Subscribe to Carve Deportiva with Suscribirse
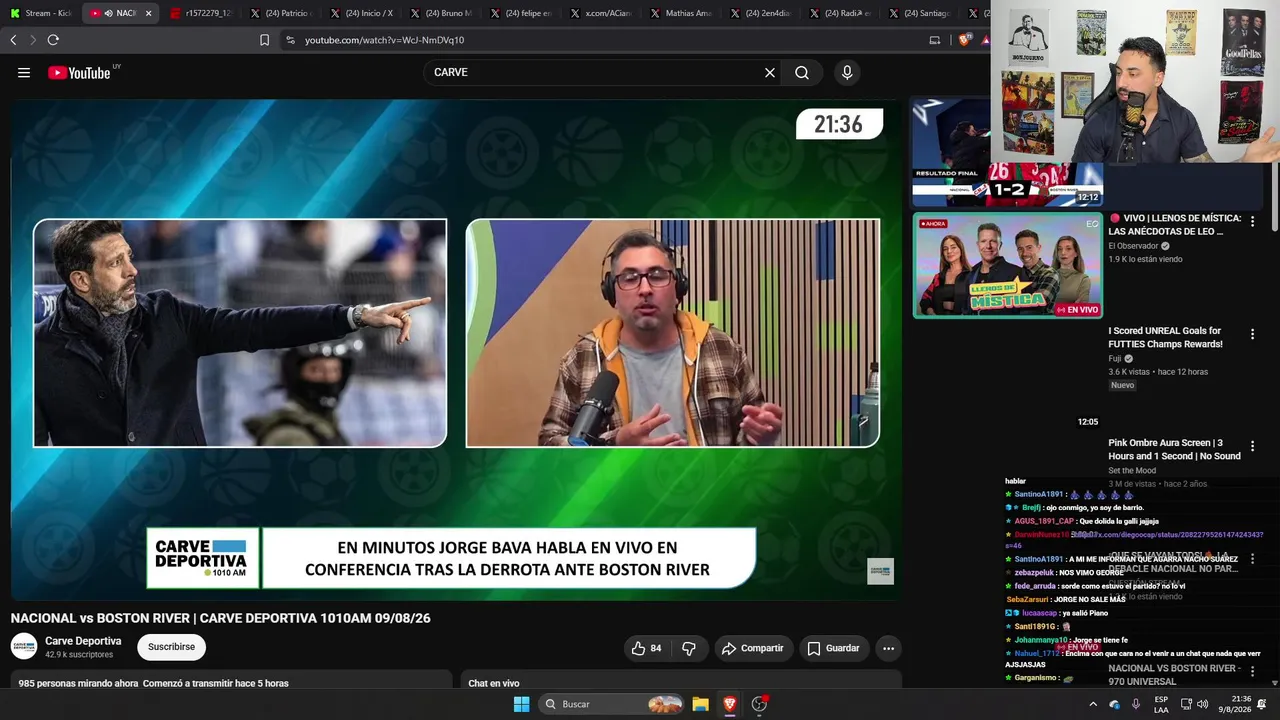 coord(171,647)
